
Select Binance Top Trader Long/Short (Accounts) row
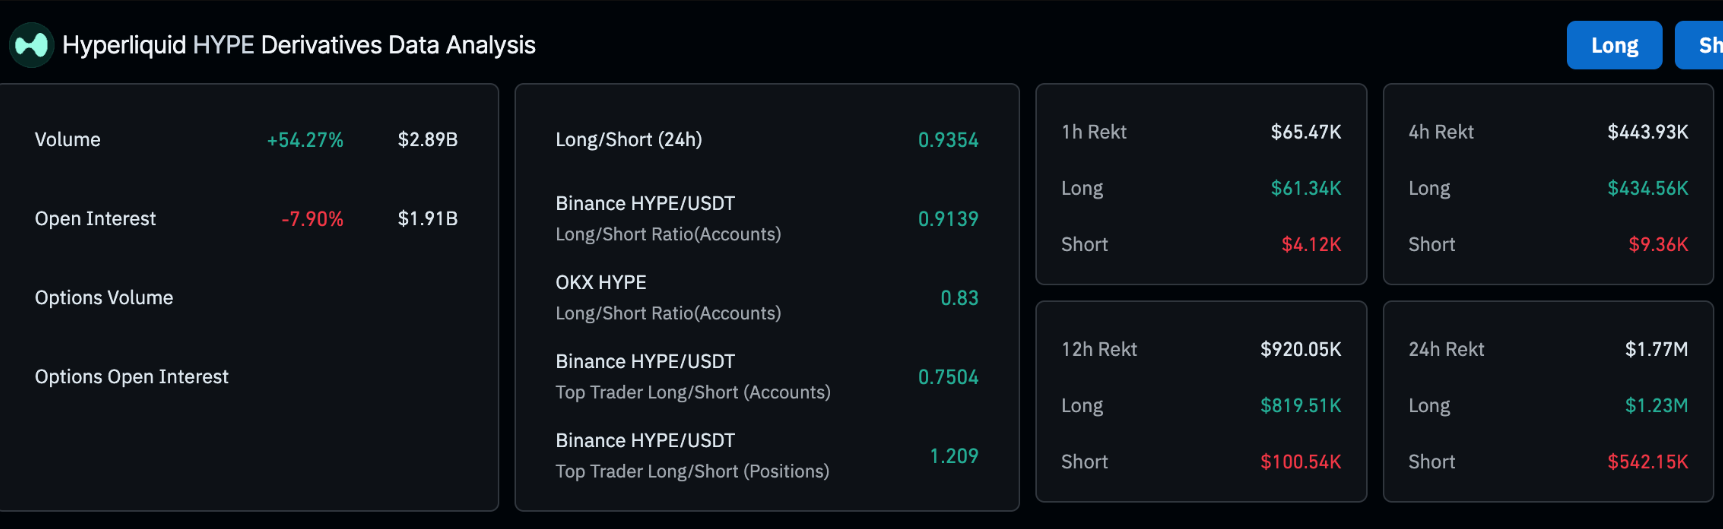(693, 376)
